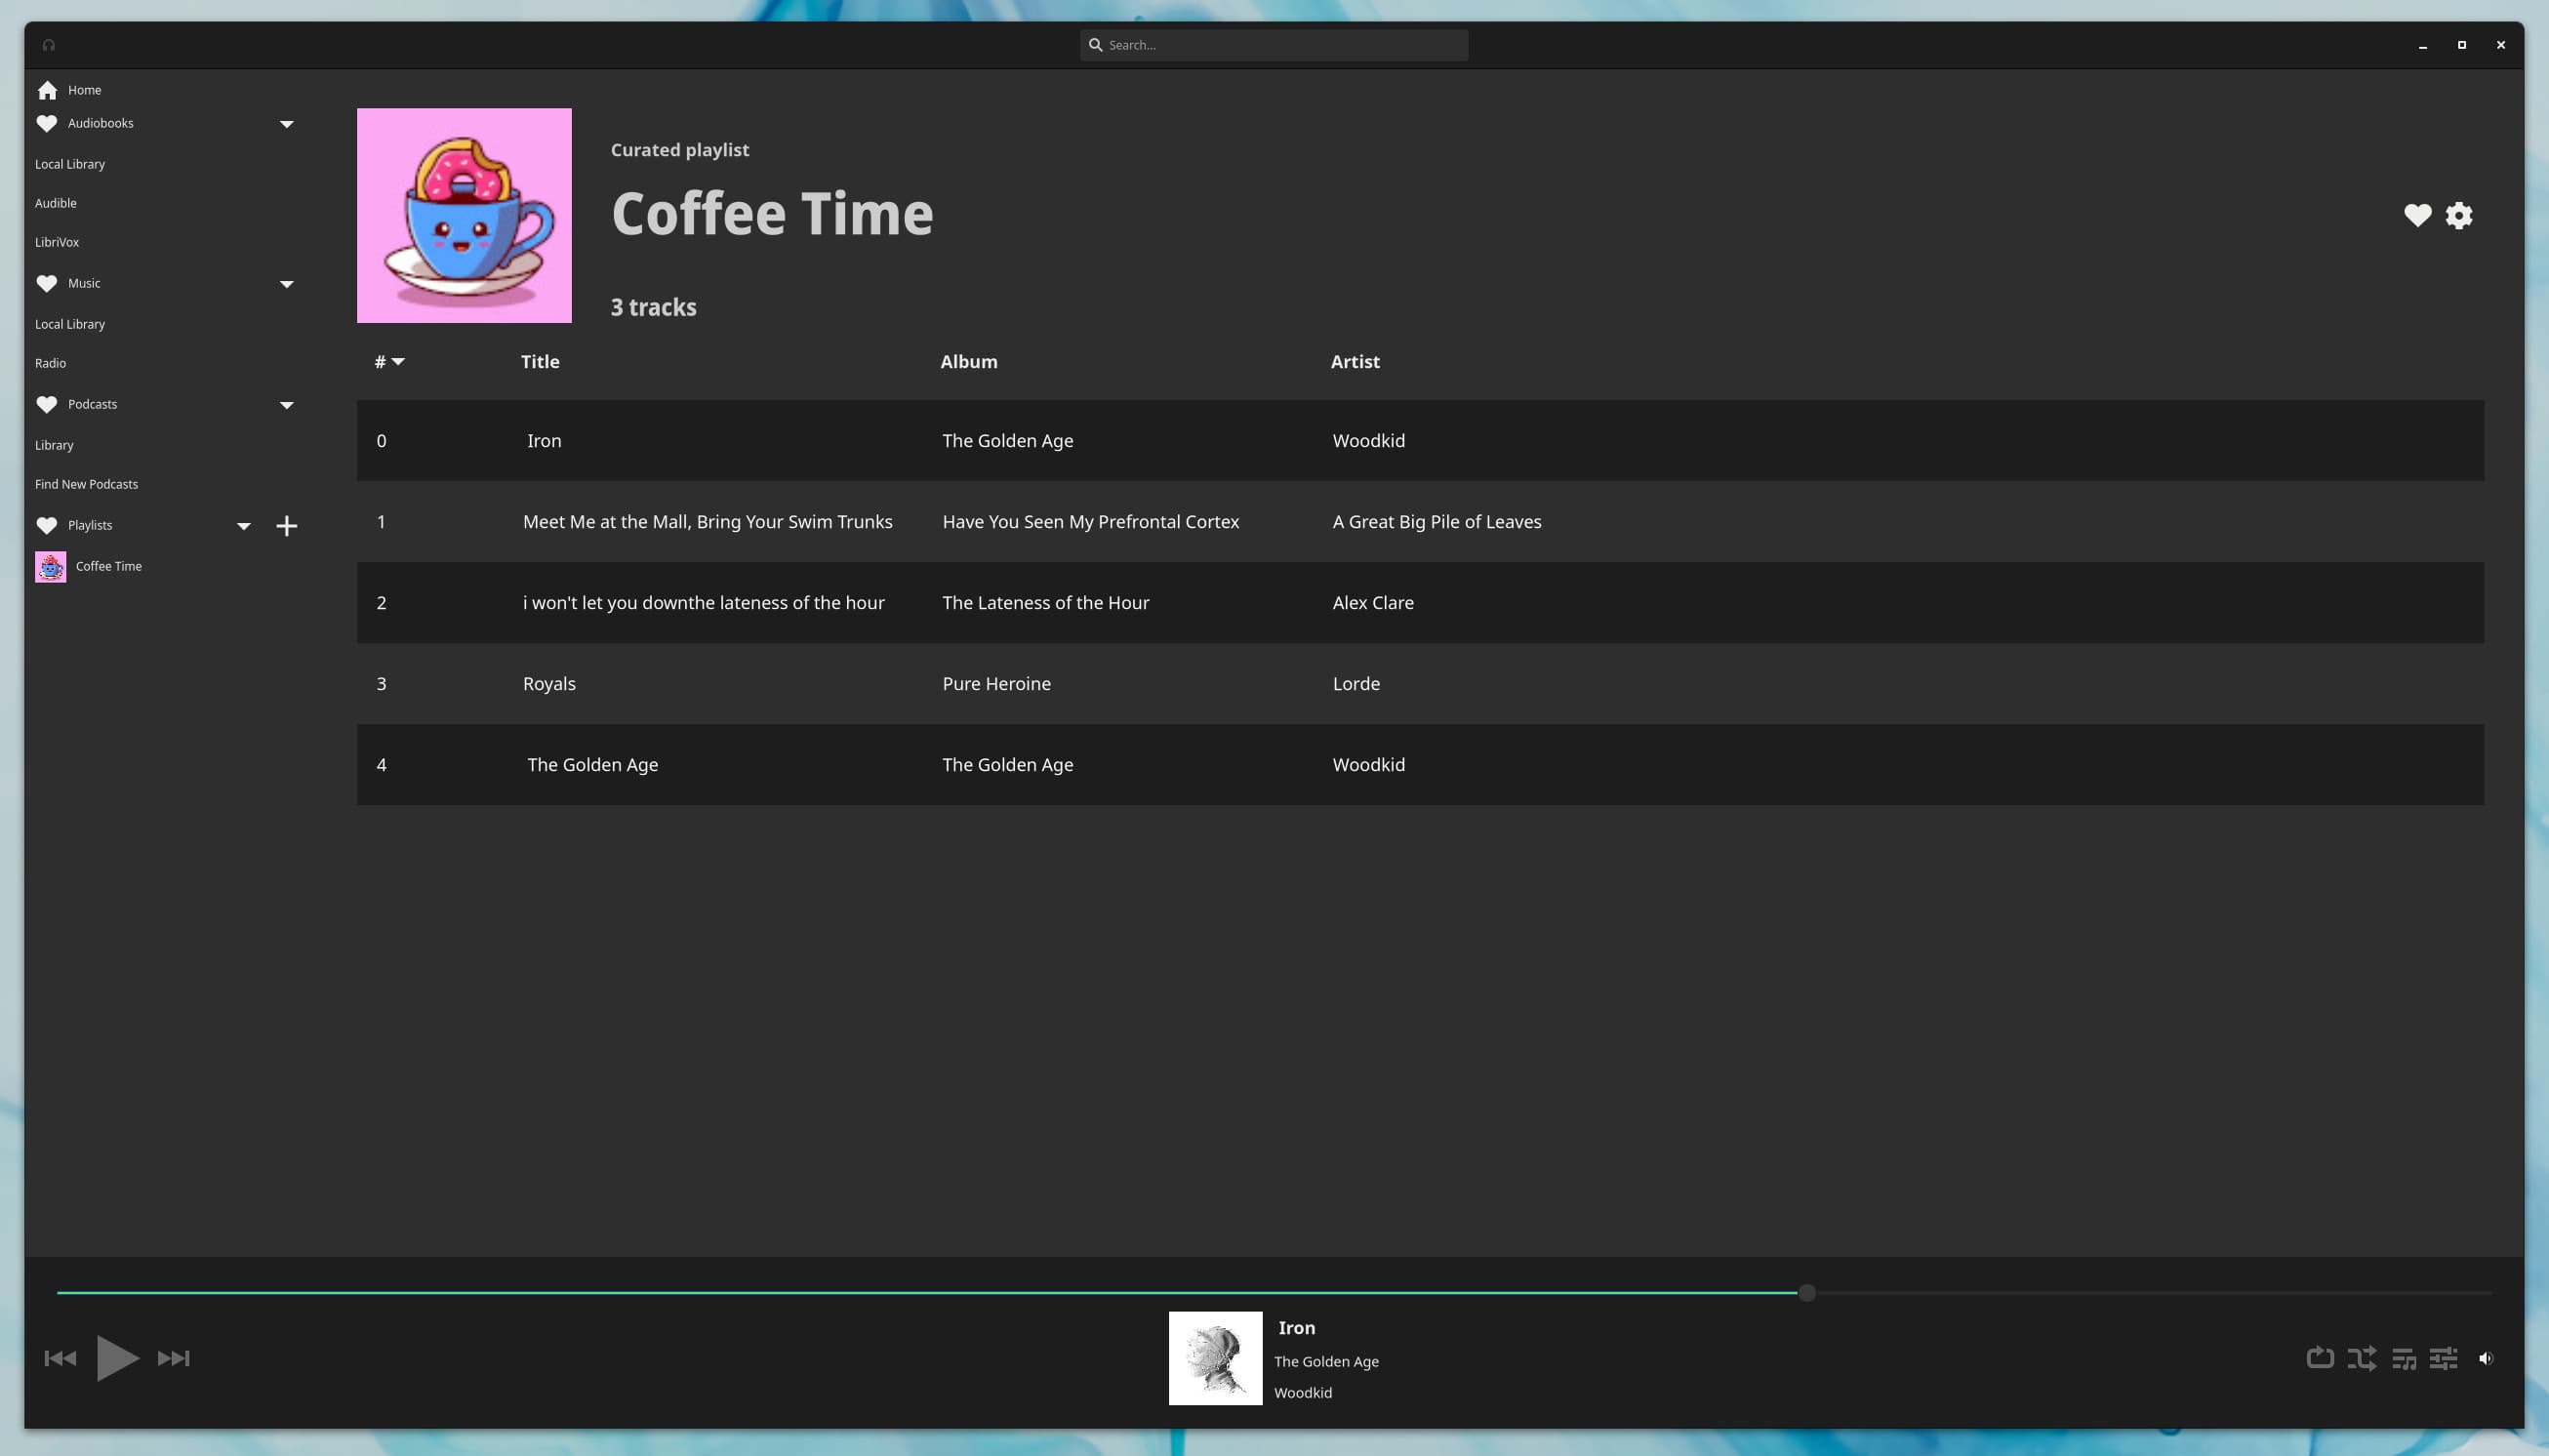Click the play button
Screen dimensions: 2549x1456
pos(117,1357)
